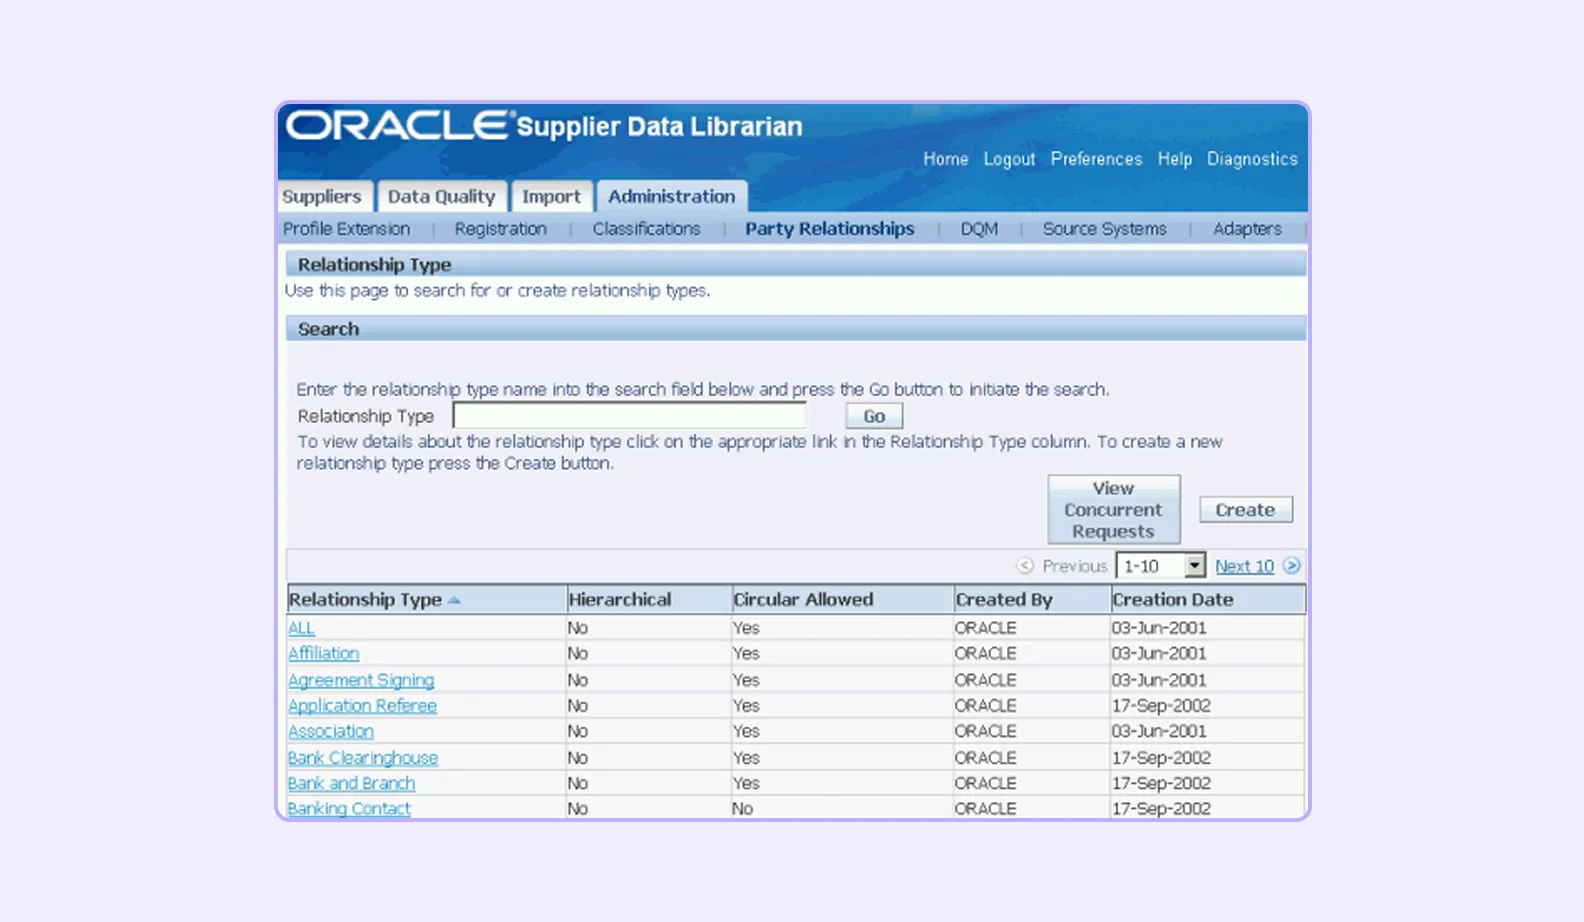Click the Previous page arrow icon
1584x922 pixels.
coord(1025,566)
